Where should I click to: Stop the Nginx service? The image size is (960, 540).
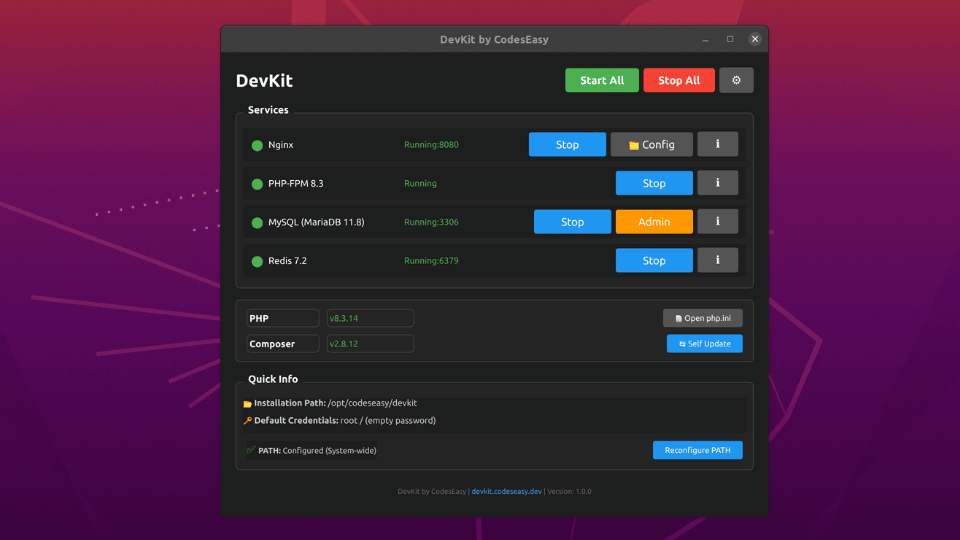[x=567, y=144]
